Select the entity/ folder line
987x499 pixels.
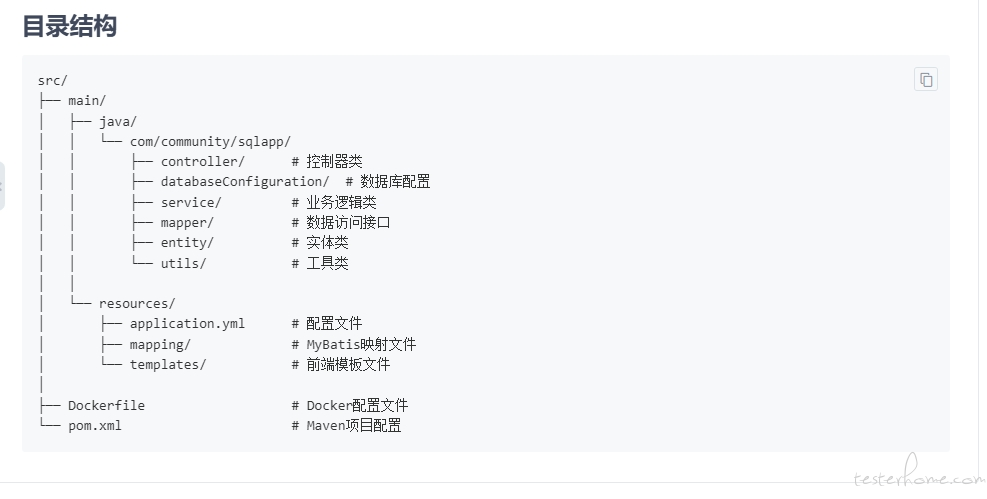pos(187,243)
